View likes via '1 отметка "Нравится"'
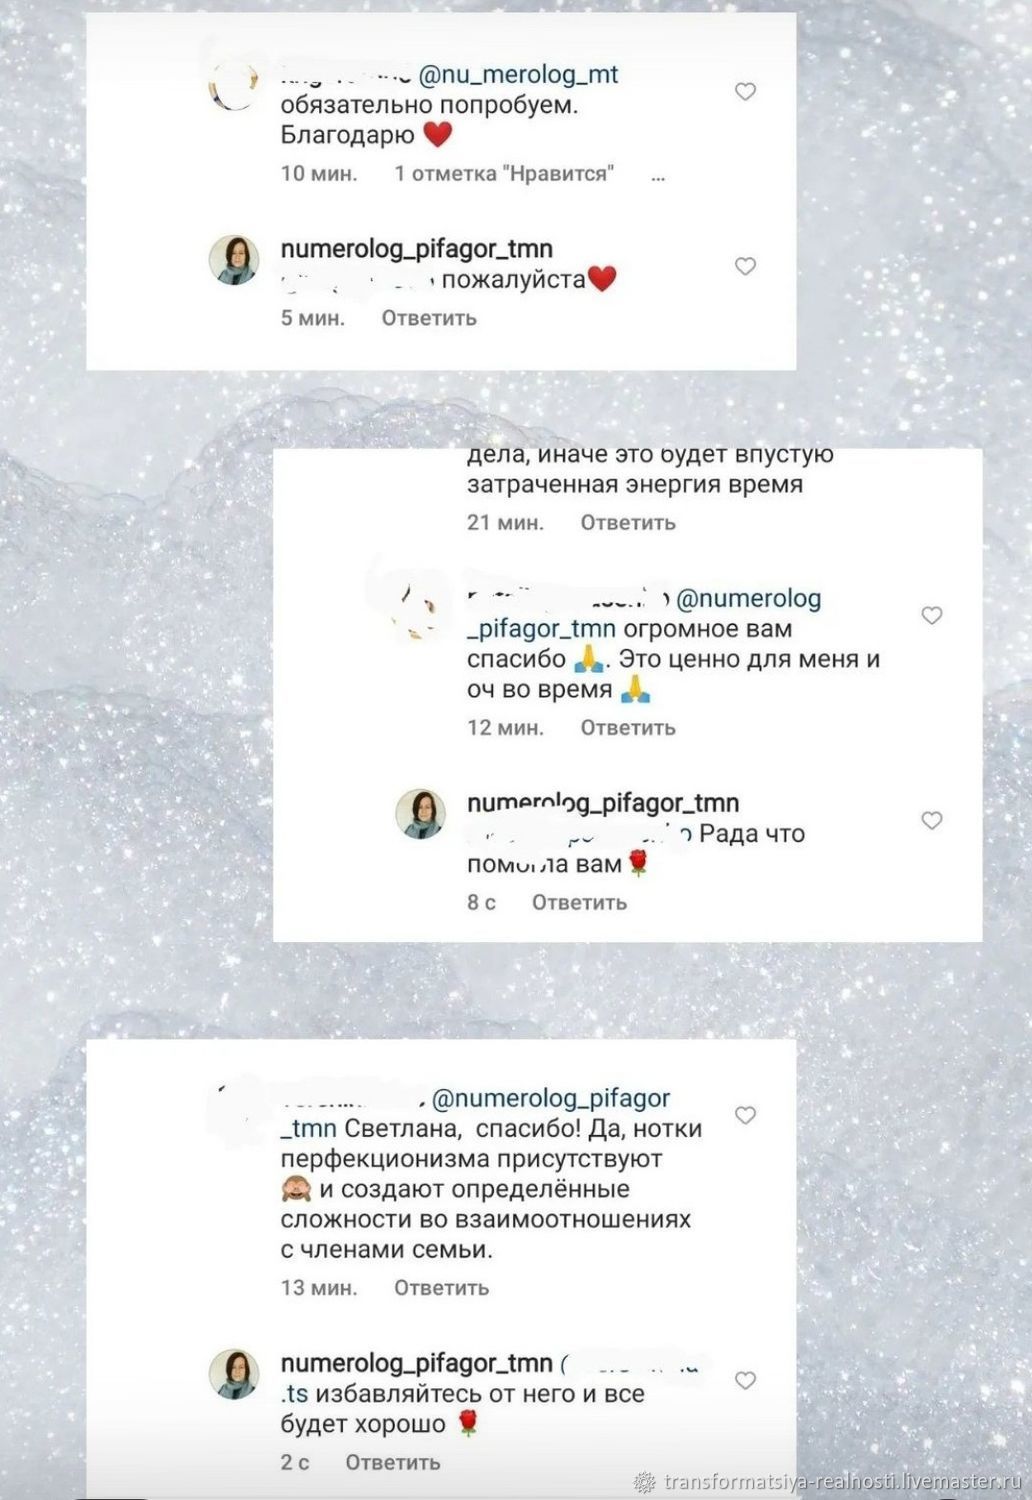This screenshot has width=1032, height=1500. [504, 174]
